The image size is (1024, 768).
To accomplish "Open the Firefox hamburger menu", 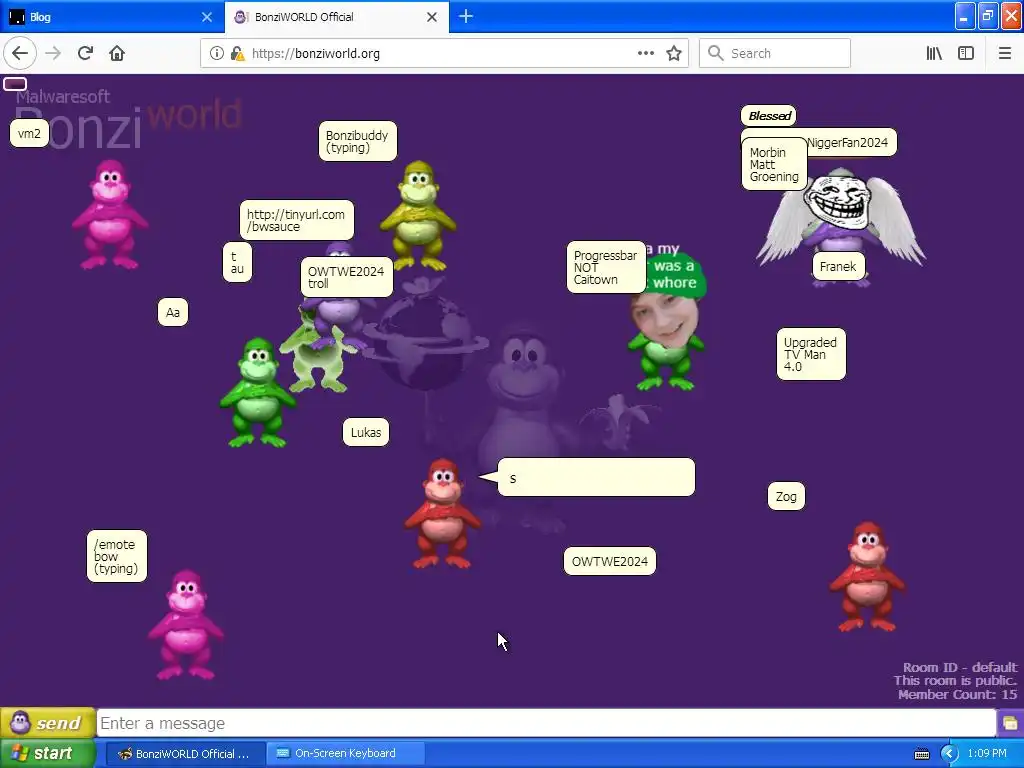I will [1004, 53].
